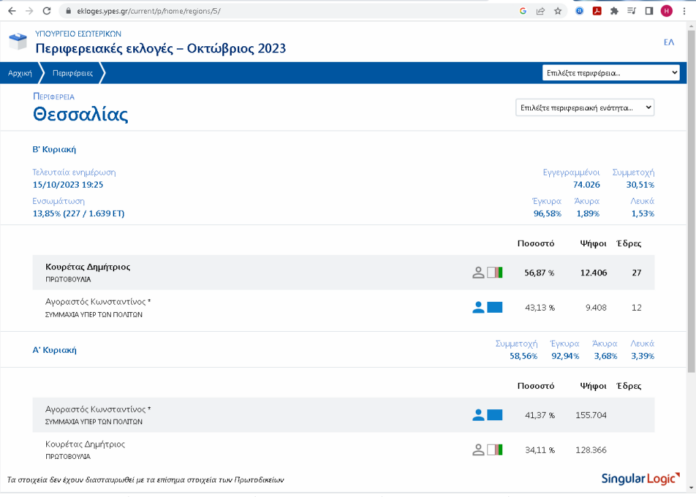Go to Περιφέρειες breadcrumb
This screenshot has height=497, width=696.
tap(72, 73)
